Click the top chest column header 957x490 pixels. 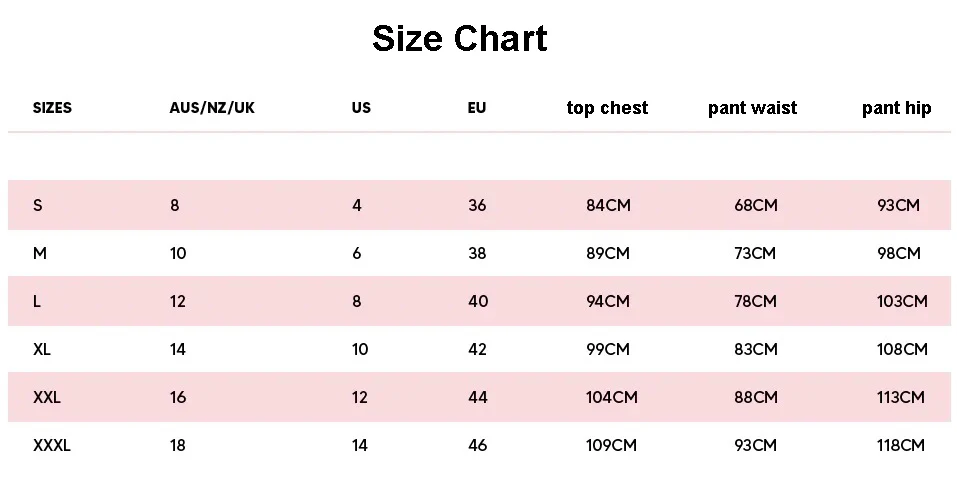(x=607, y=108)
